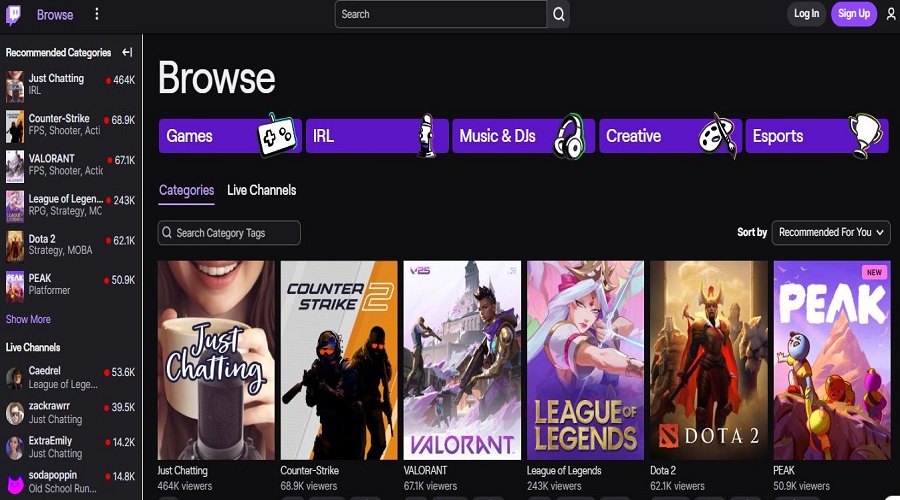Click zackrawrr name in Live Channels
The height and width of the screenshot is (500, 900).
tap(49, 406)
